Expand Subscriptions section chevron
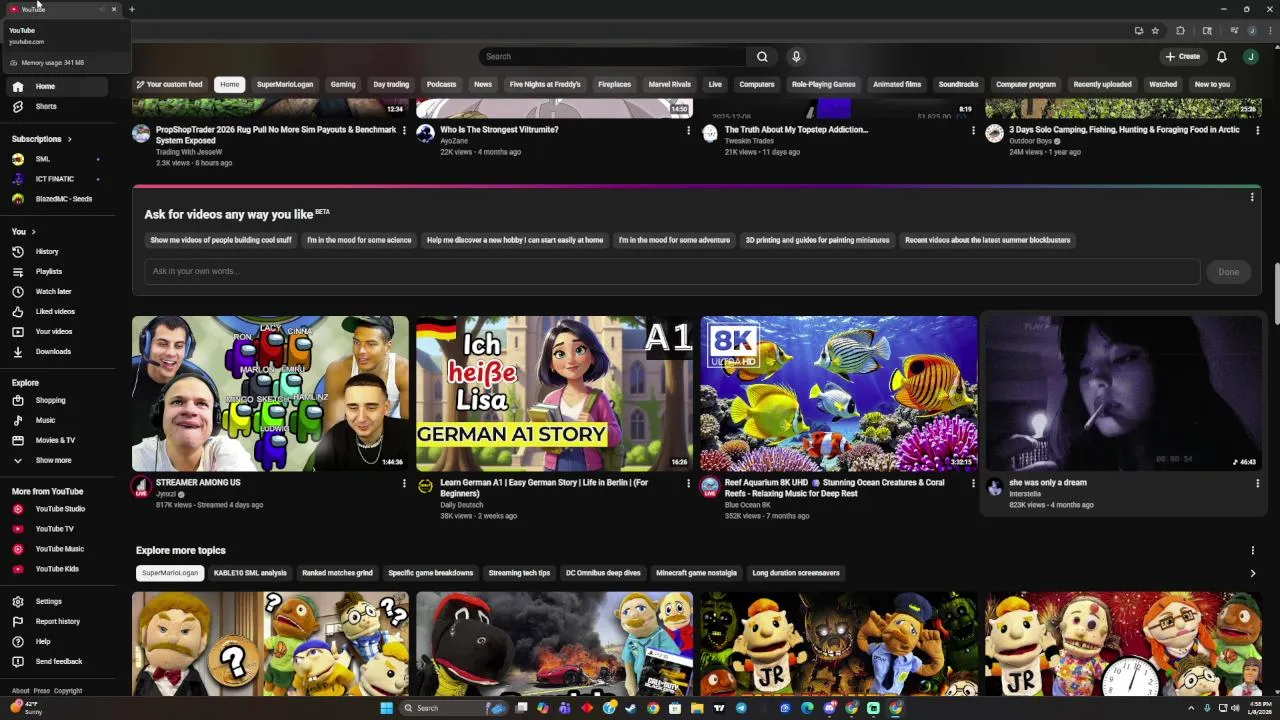Screen dimensions: 1280x720 click(69, 139)
